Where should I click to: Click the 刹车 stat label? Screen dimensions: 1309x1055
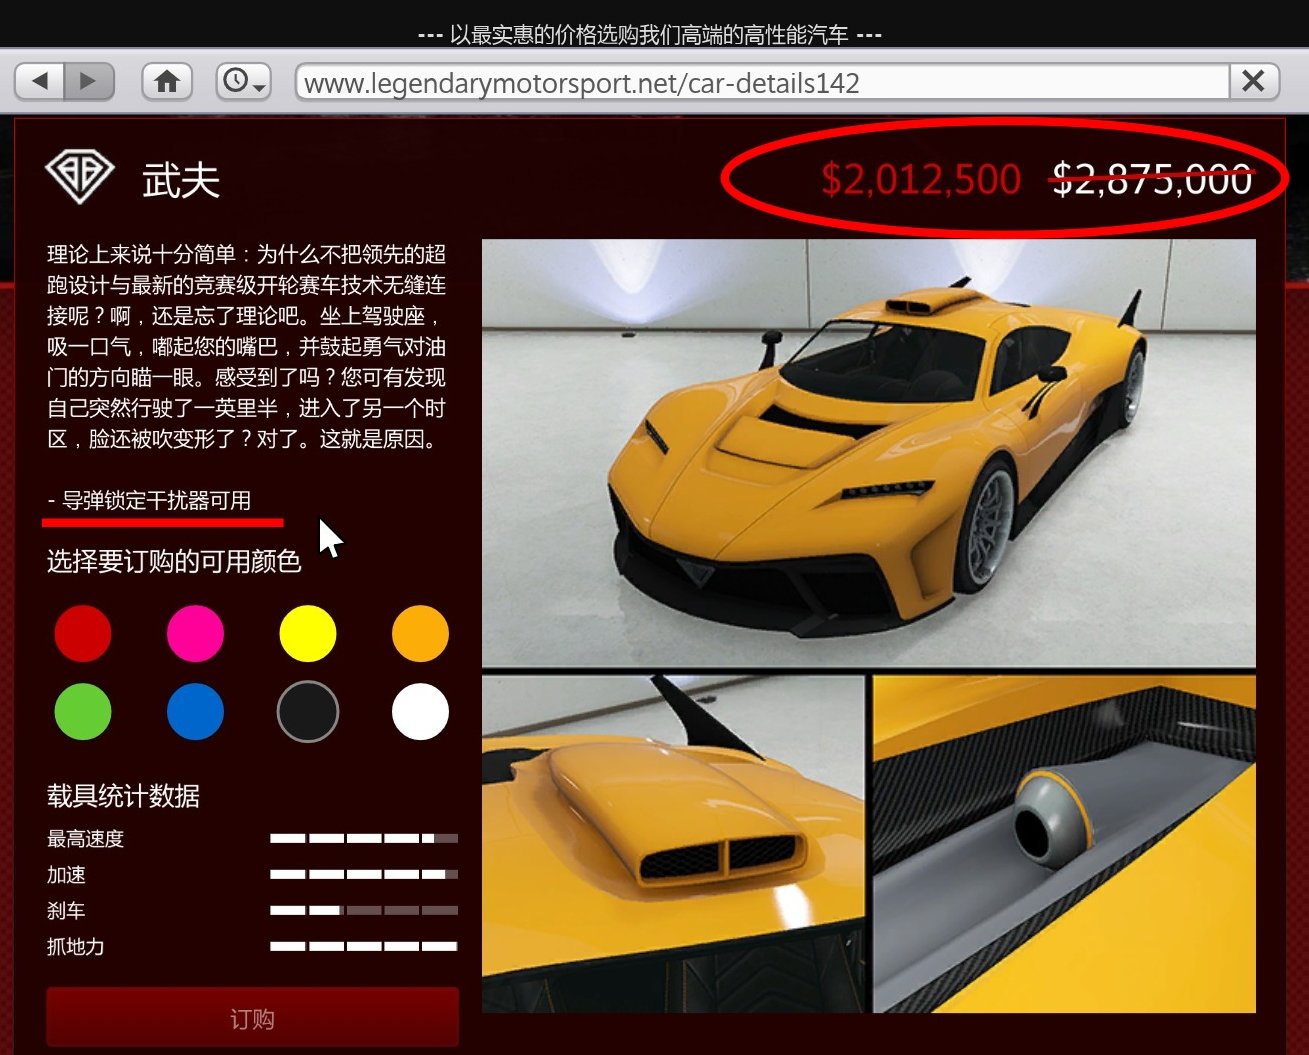tap(66, 911)
